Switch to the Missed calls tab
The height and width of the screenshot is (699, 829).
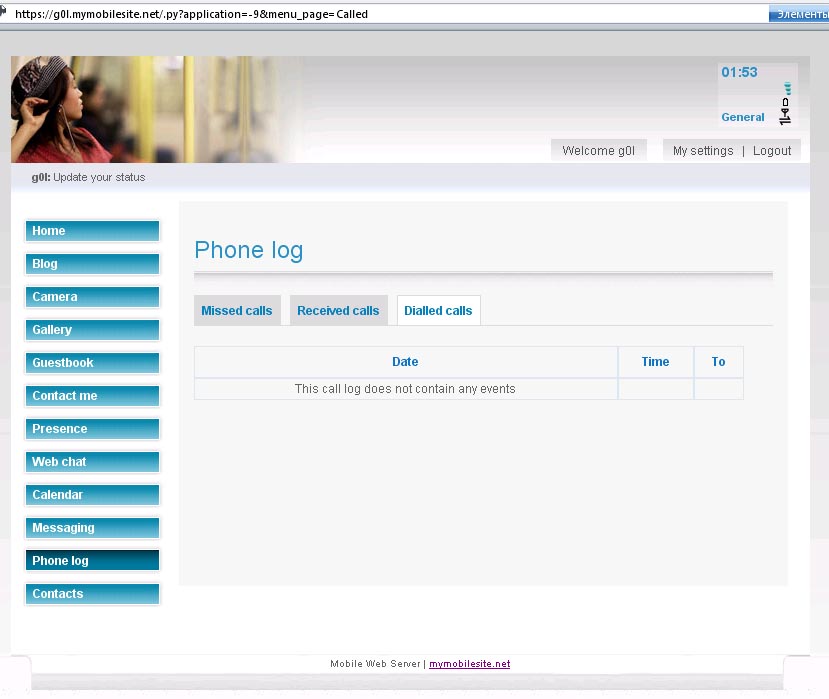tap(237, 310)
